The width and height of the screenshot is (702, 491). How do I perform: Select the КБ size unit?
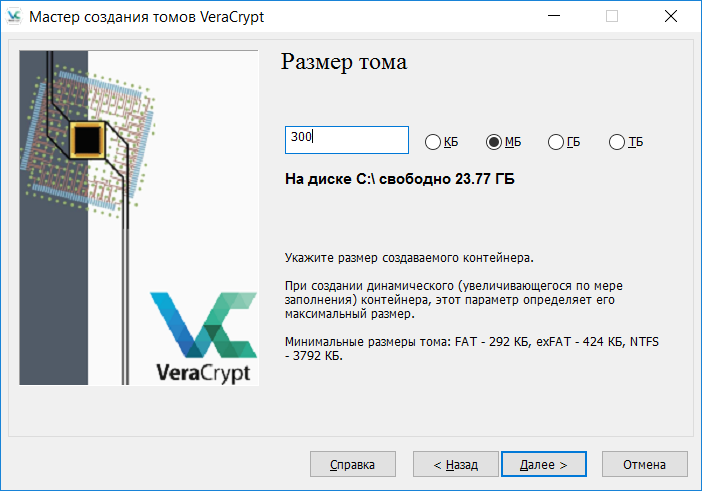pos(433,142)
